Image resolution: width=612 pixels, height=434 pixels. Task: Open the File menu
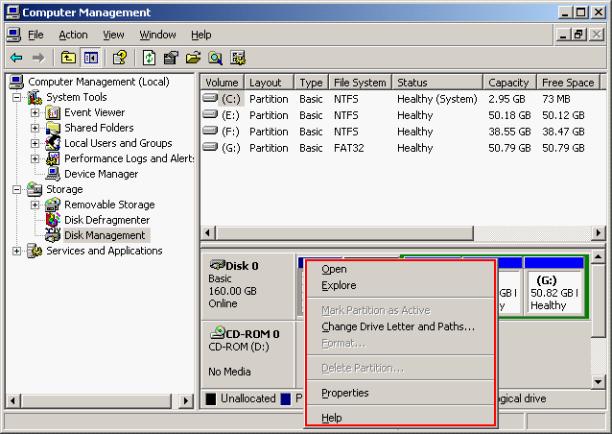[36, 35]
